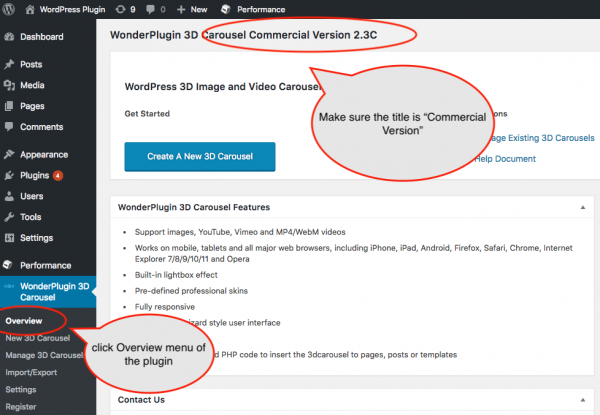Open the home icon for WordPress Plugin site

[28, 9]
